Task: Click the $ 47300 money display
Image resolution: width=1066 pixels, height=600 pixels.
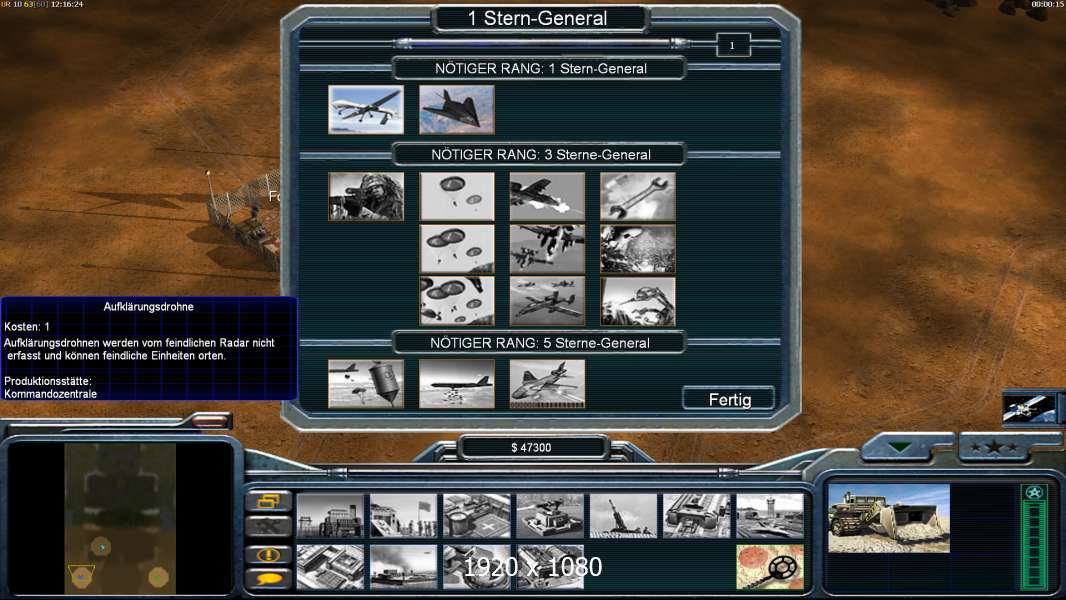Action: [x=532, y=448]
